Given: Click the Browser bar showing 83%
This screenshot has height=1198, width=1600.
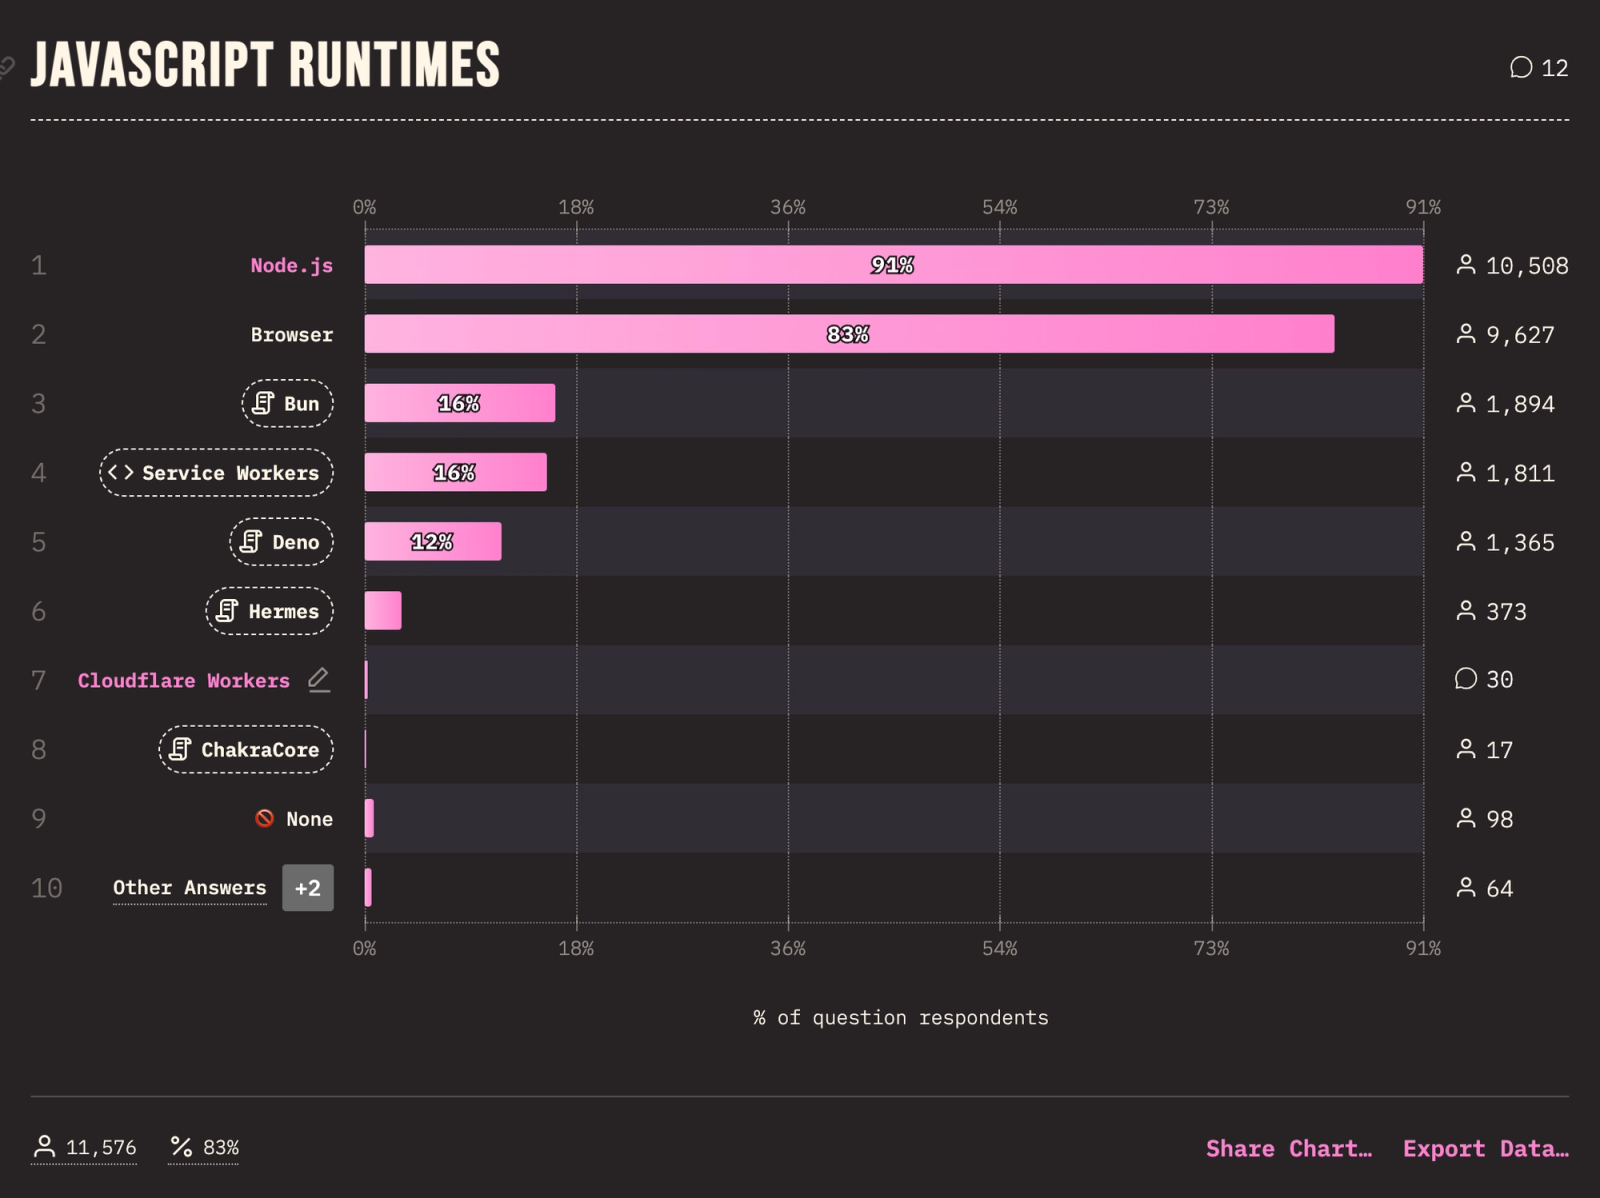Looking at the screenshot, I should point(849,334).
